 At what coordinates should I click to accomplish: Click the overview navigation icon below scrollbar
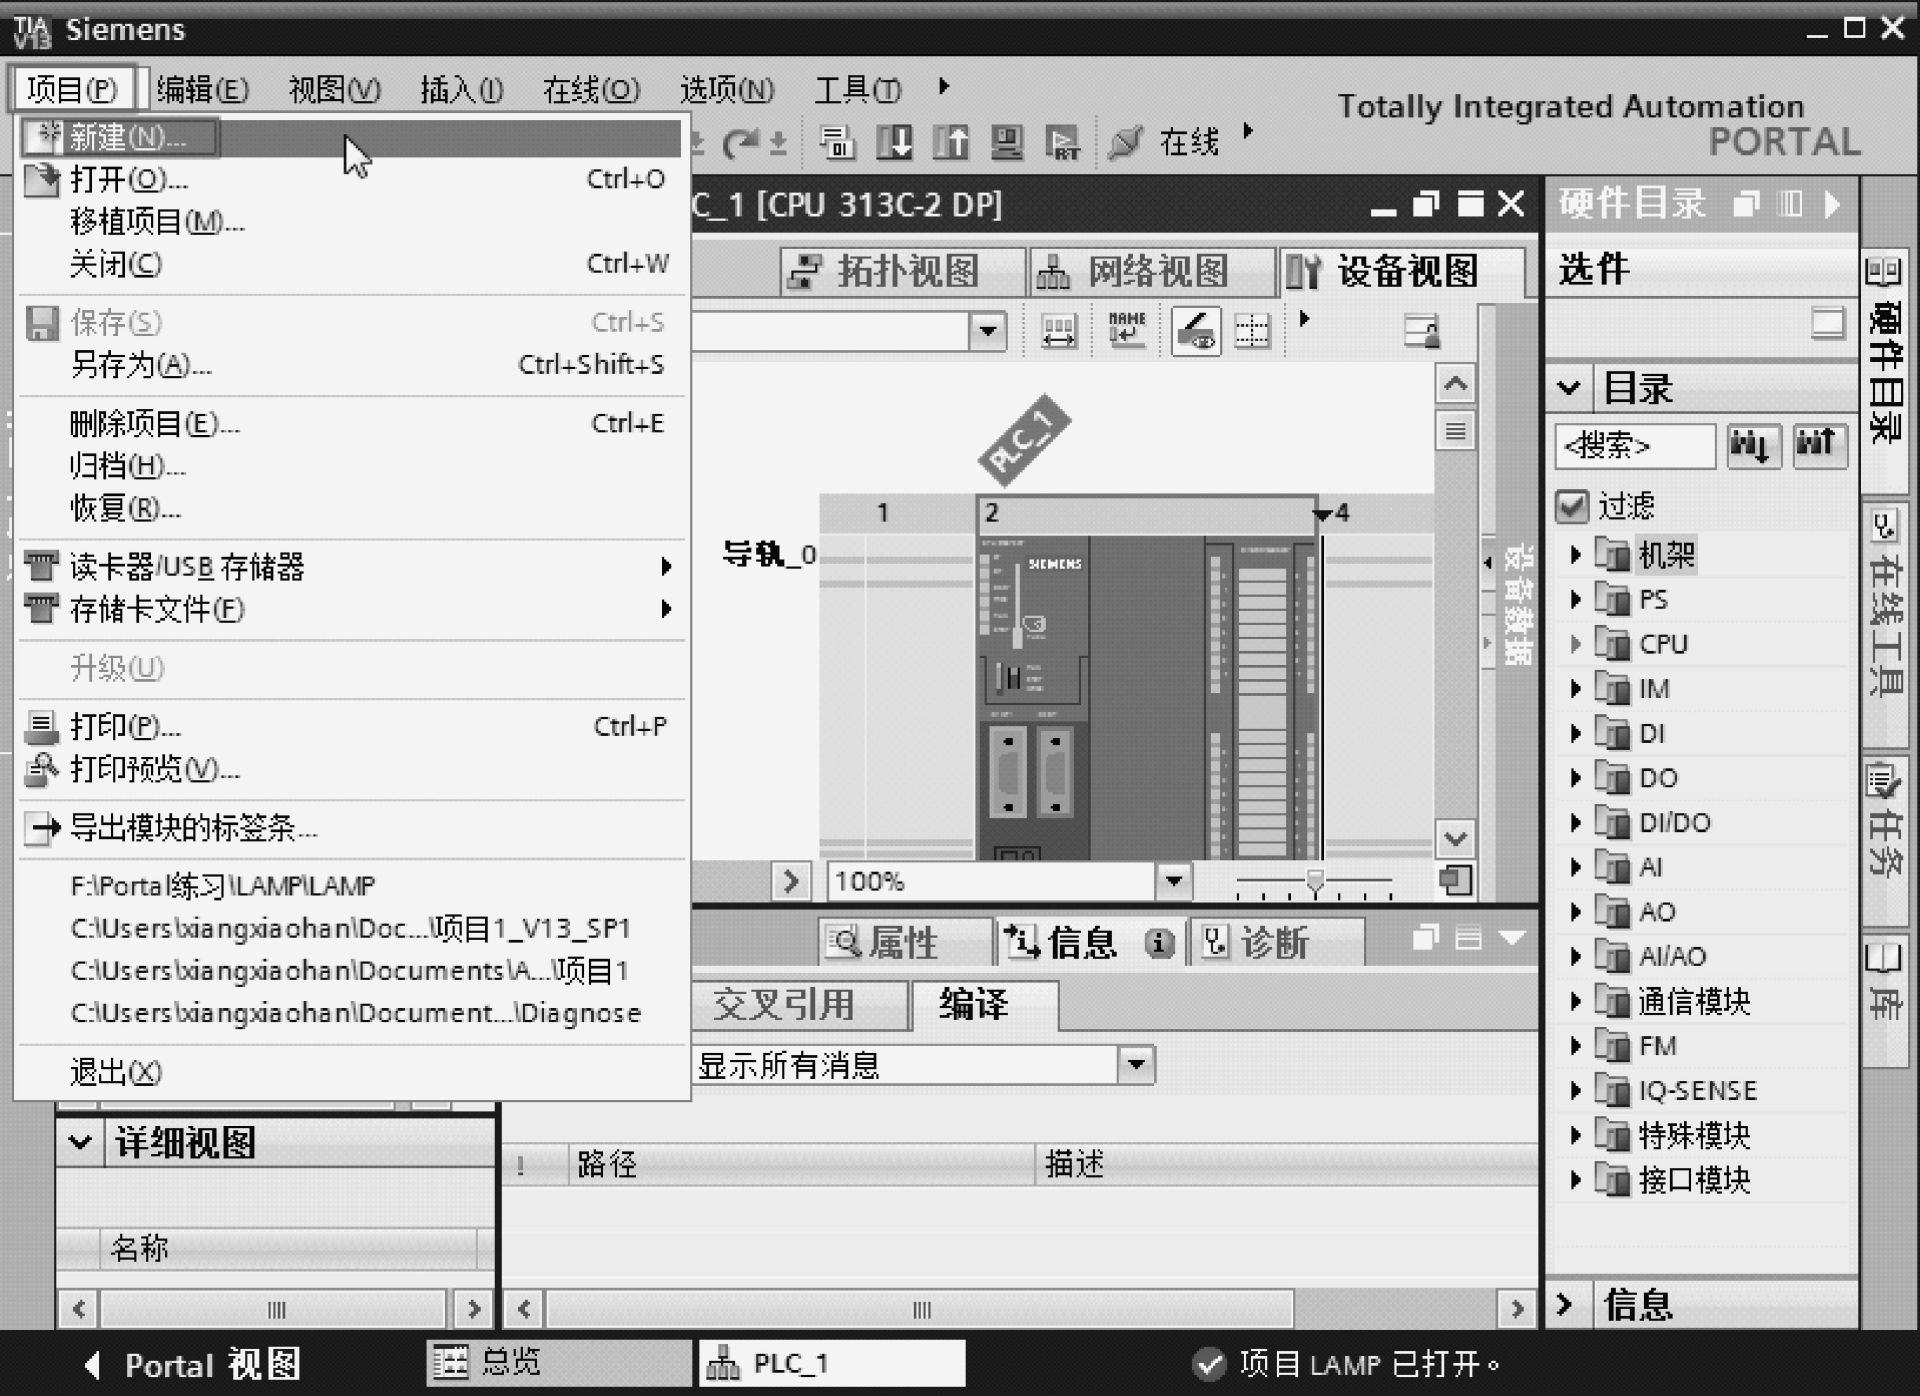tap(1455, 880)
